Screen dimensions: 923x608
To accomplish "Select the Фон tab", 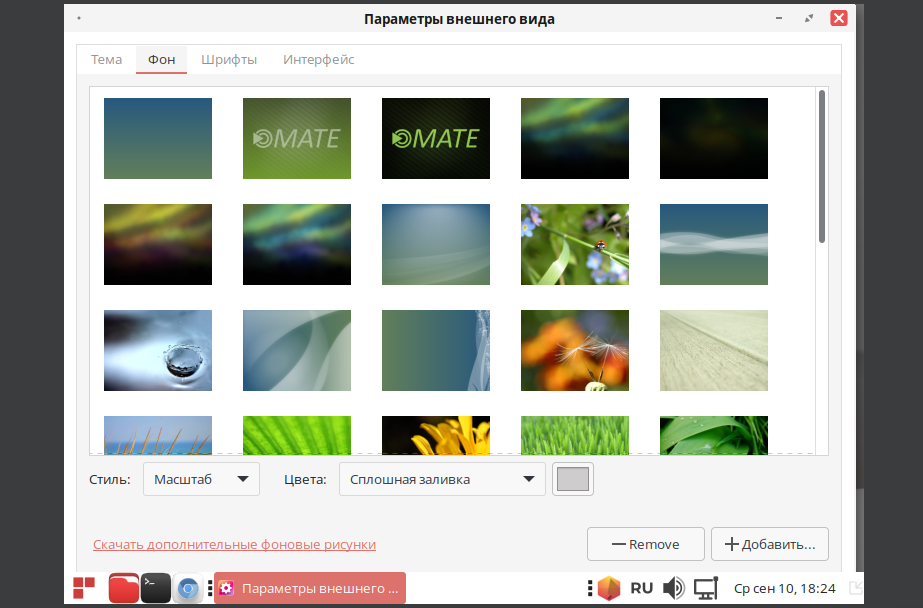I will [161, 59].
